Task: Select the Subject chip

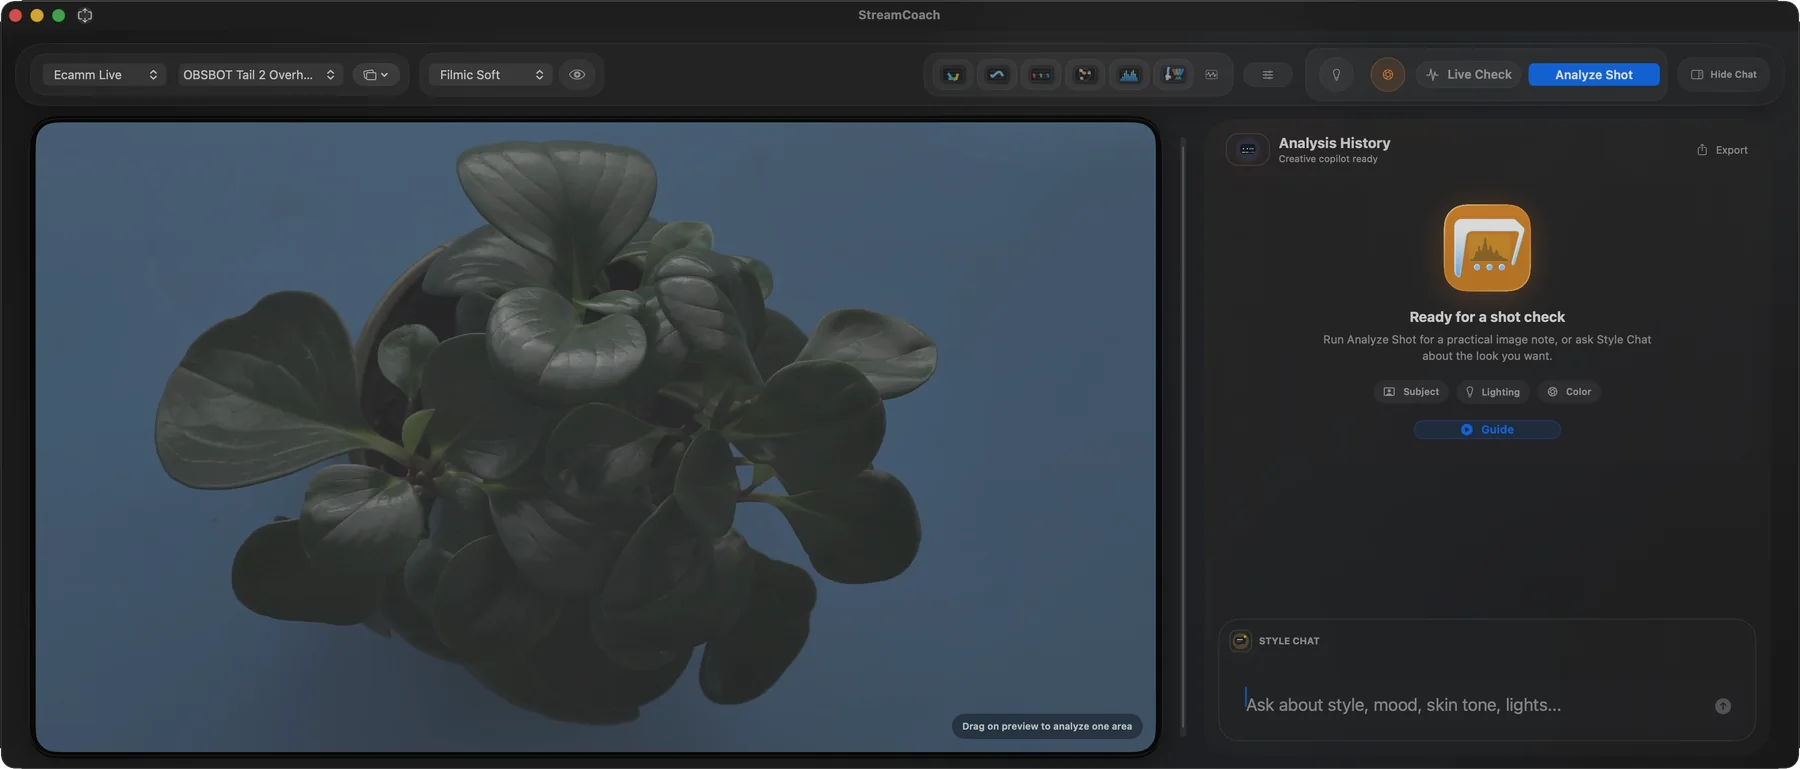Action: [1411, 392]
